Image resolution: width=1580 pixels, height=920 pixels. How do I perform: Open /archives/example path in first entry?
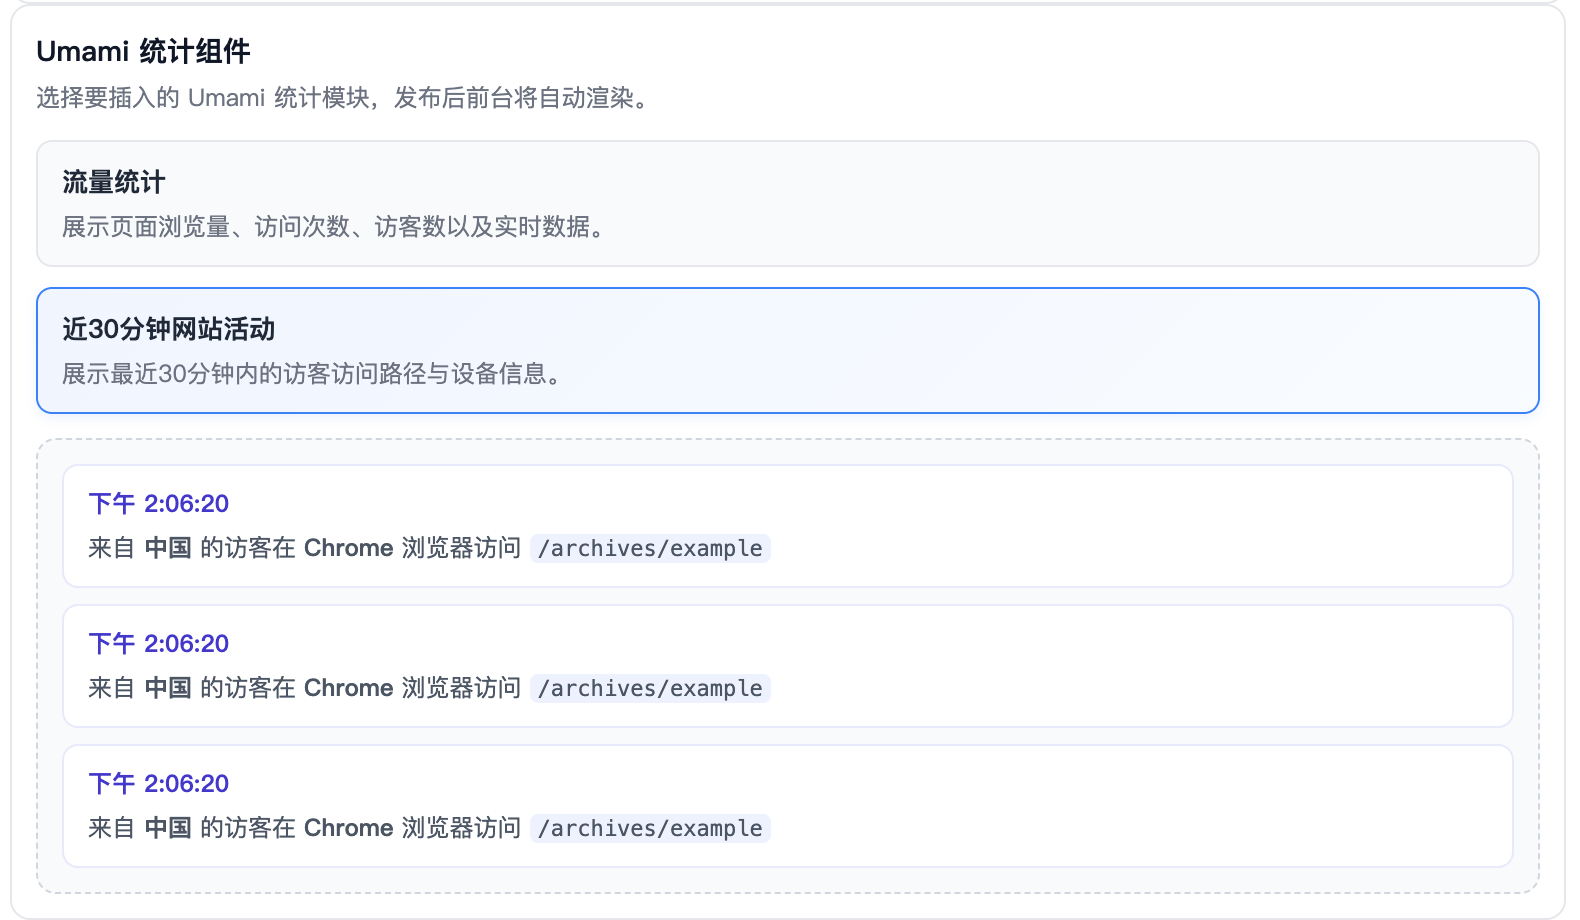pos(650,548)
